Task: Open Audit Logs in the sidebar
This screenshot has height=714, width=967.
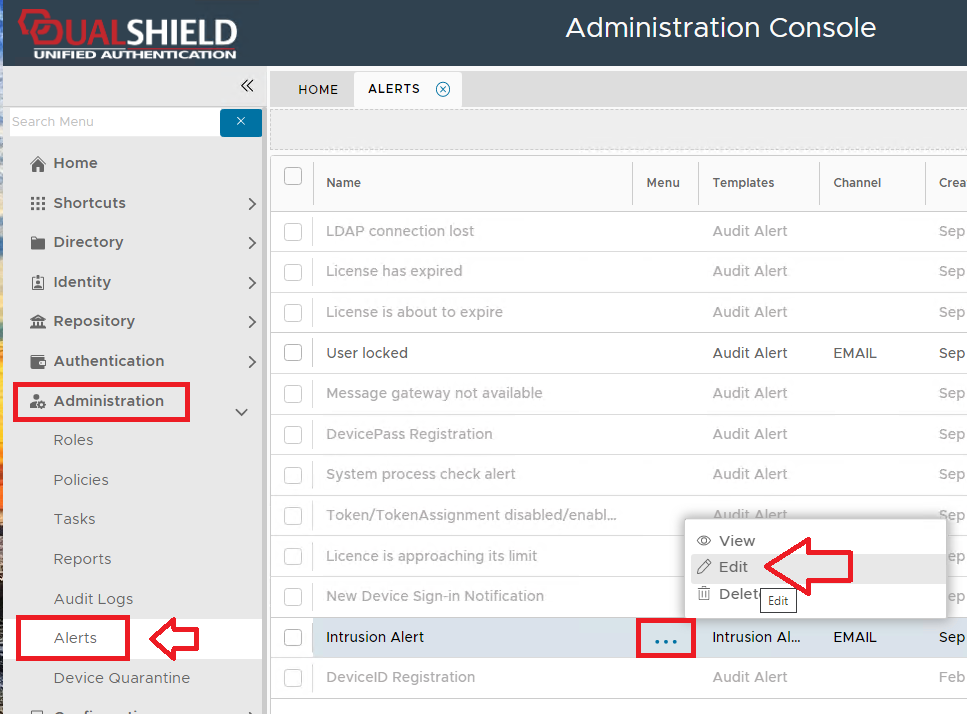Action: [93, 599]
